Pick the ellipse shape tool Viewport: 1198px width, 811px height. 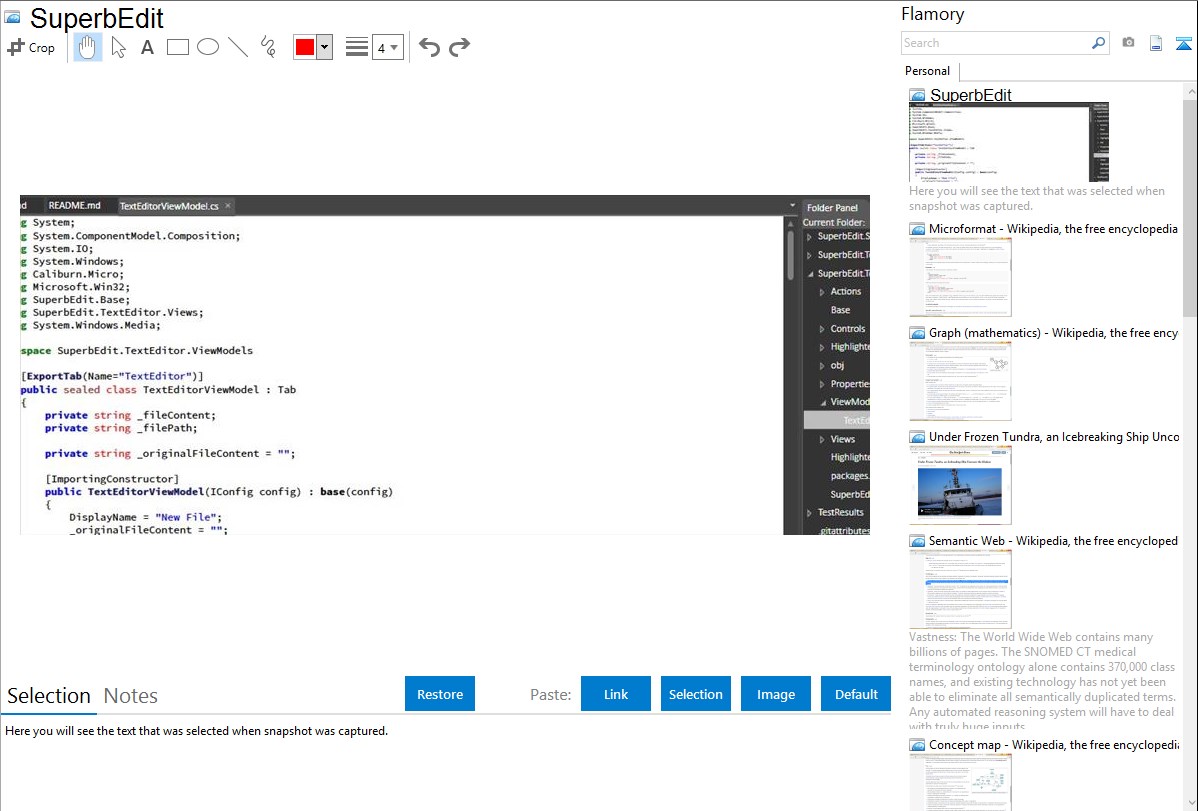[x=208, y=47]
